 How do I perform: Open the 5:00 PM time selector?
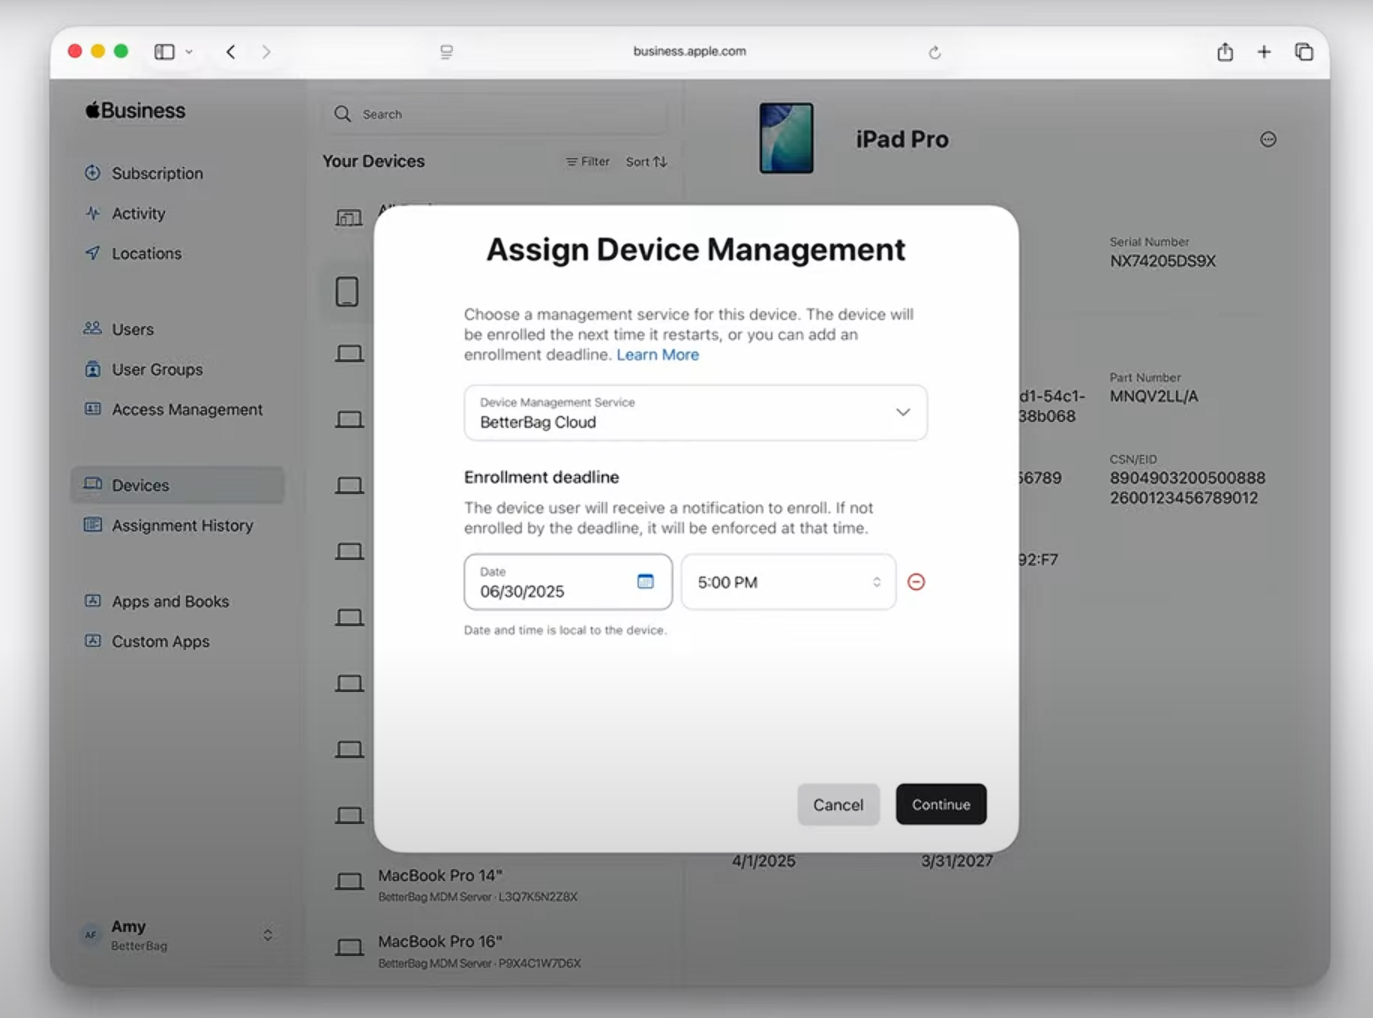tap(788, 582)
